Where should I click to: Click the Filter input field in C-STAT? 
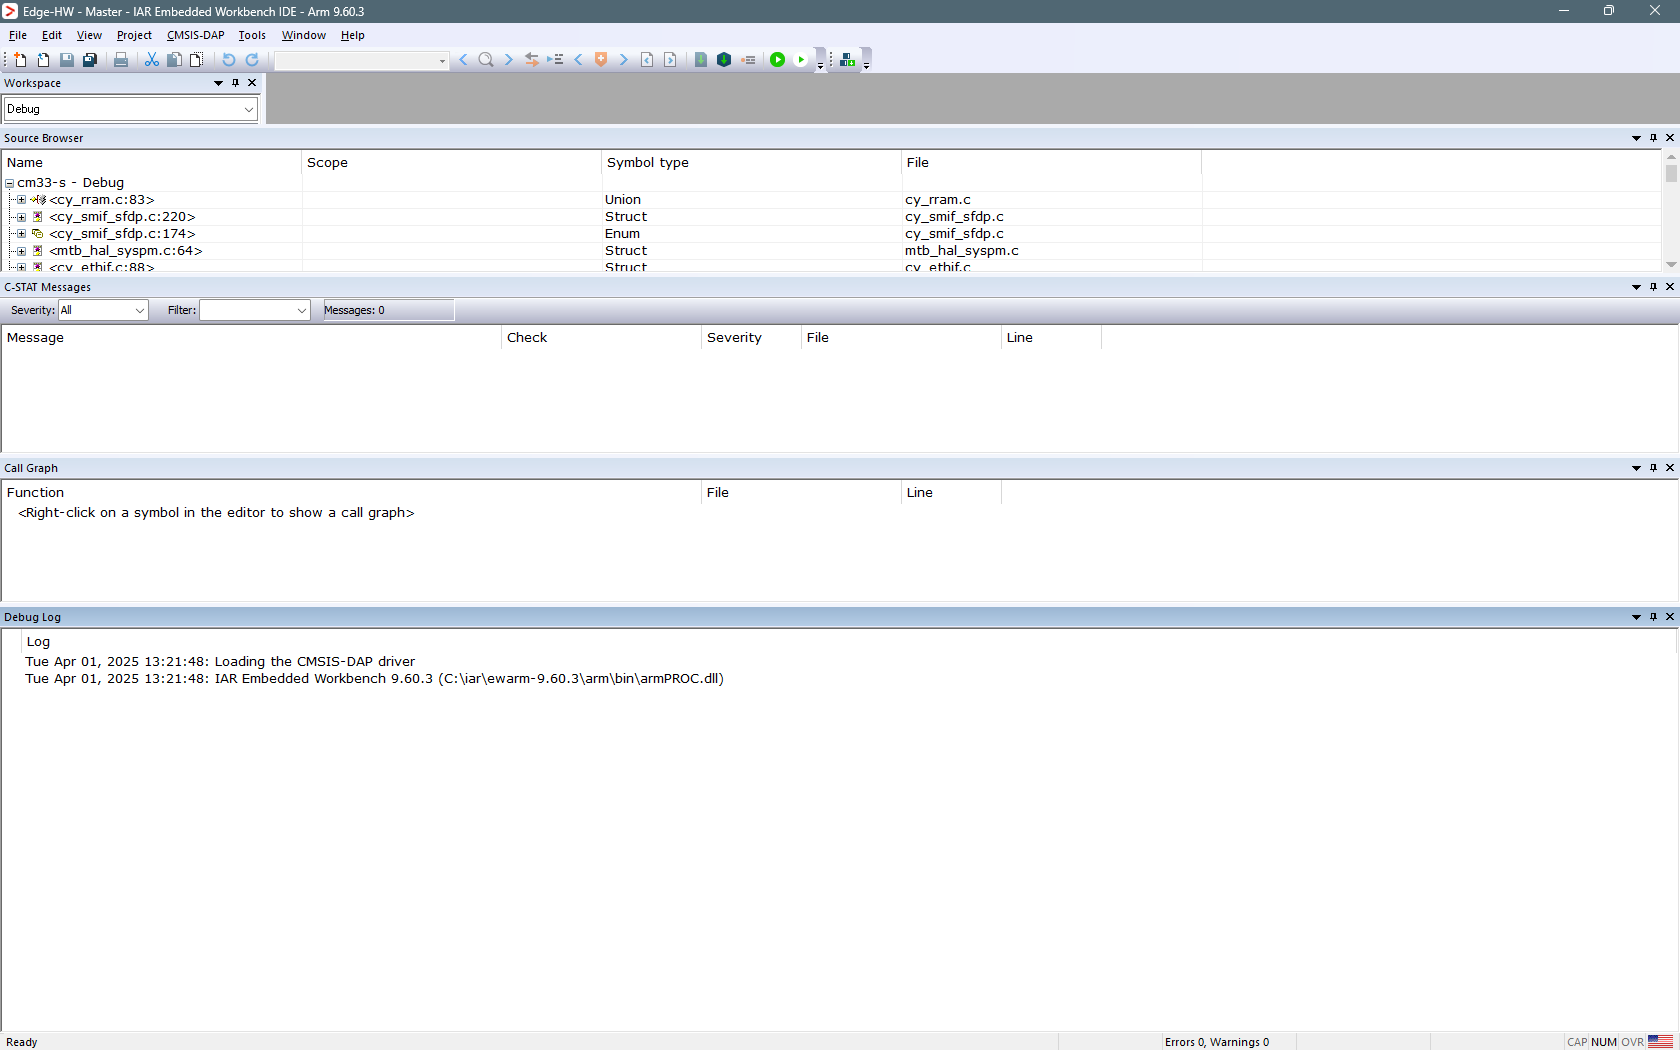coord(248,310)
